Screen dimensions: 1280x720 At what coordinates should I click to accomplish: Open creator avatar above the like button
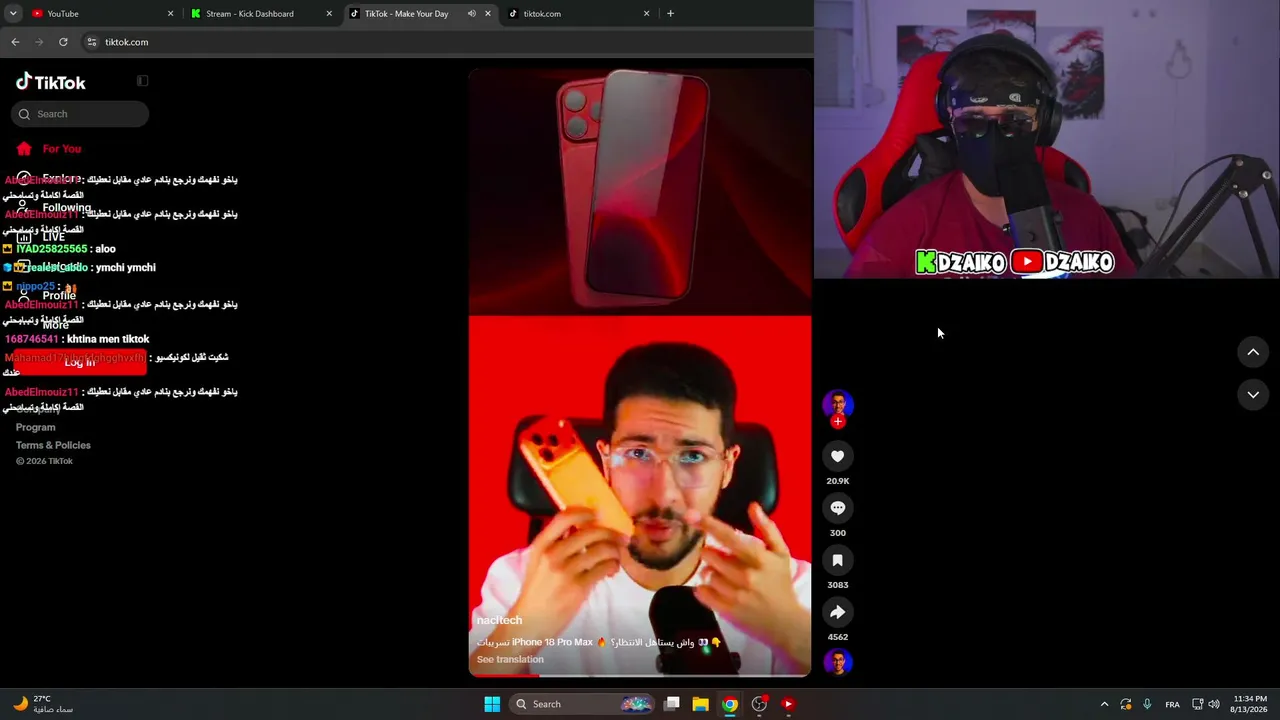(838, 404)
